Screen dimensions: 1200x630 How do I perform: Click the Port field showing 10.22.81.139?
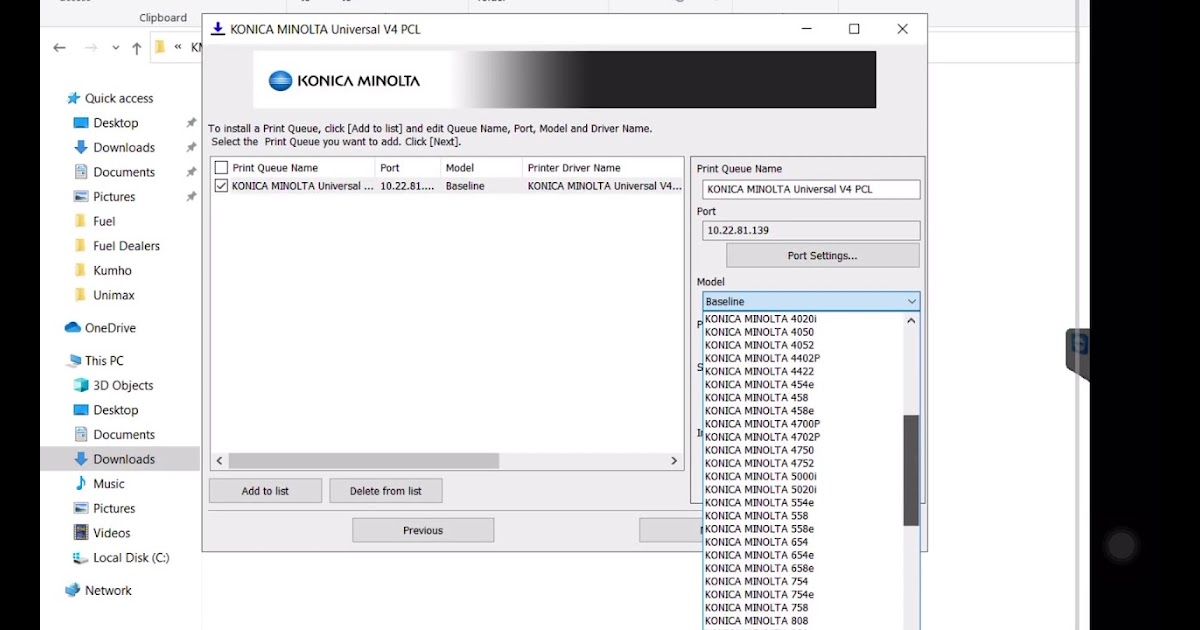point(811,230)
